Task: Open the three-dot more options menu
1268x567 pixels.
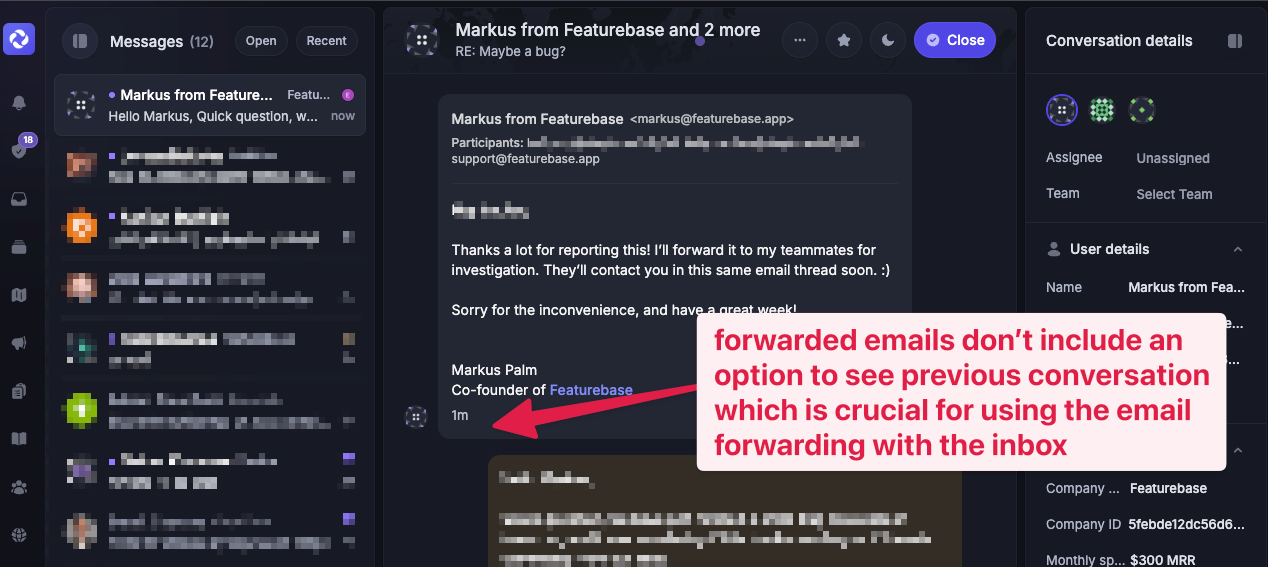Action: (799, 40)
